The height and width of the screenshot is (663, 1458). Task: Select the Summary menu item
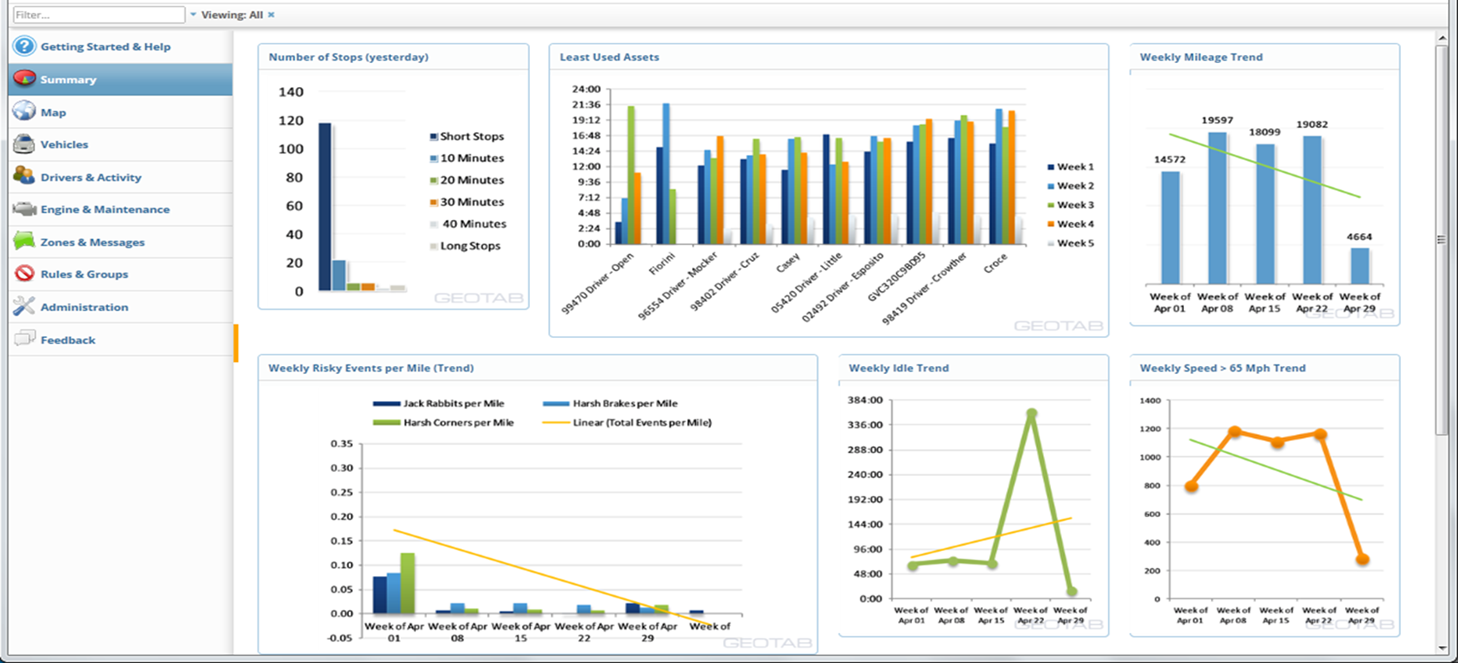[68, 80]
